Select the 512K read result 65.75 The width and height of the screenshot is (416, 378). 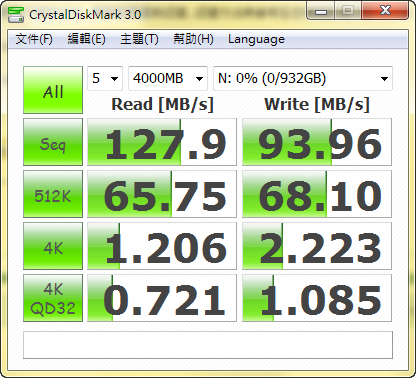pyautogui.click(x=162, y=194)
